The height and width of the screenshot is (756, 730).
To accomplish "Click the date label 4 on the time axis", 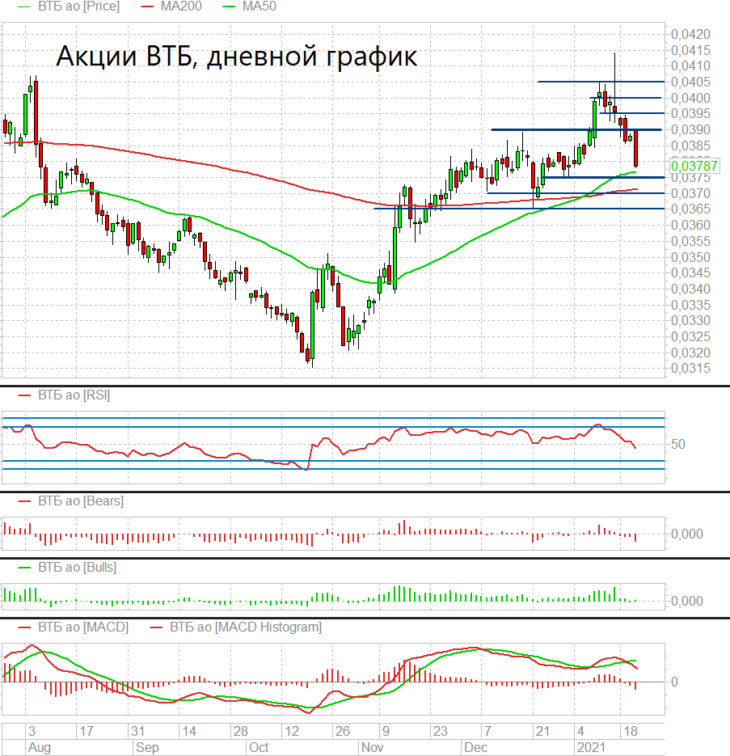I will pos(581,731).
